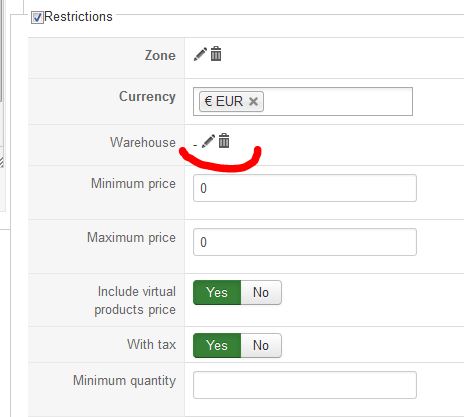Uncheck the Restrictions checkbox
The width and height of the screenshot is (464, 417).
tap(37, 17)
